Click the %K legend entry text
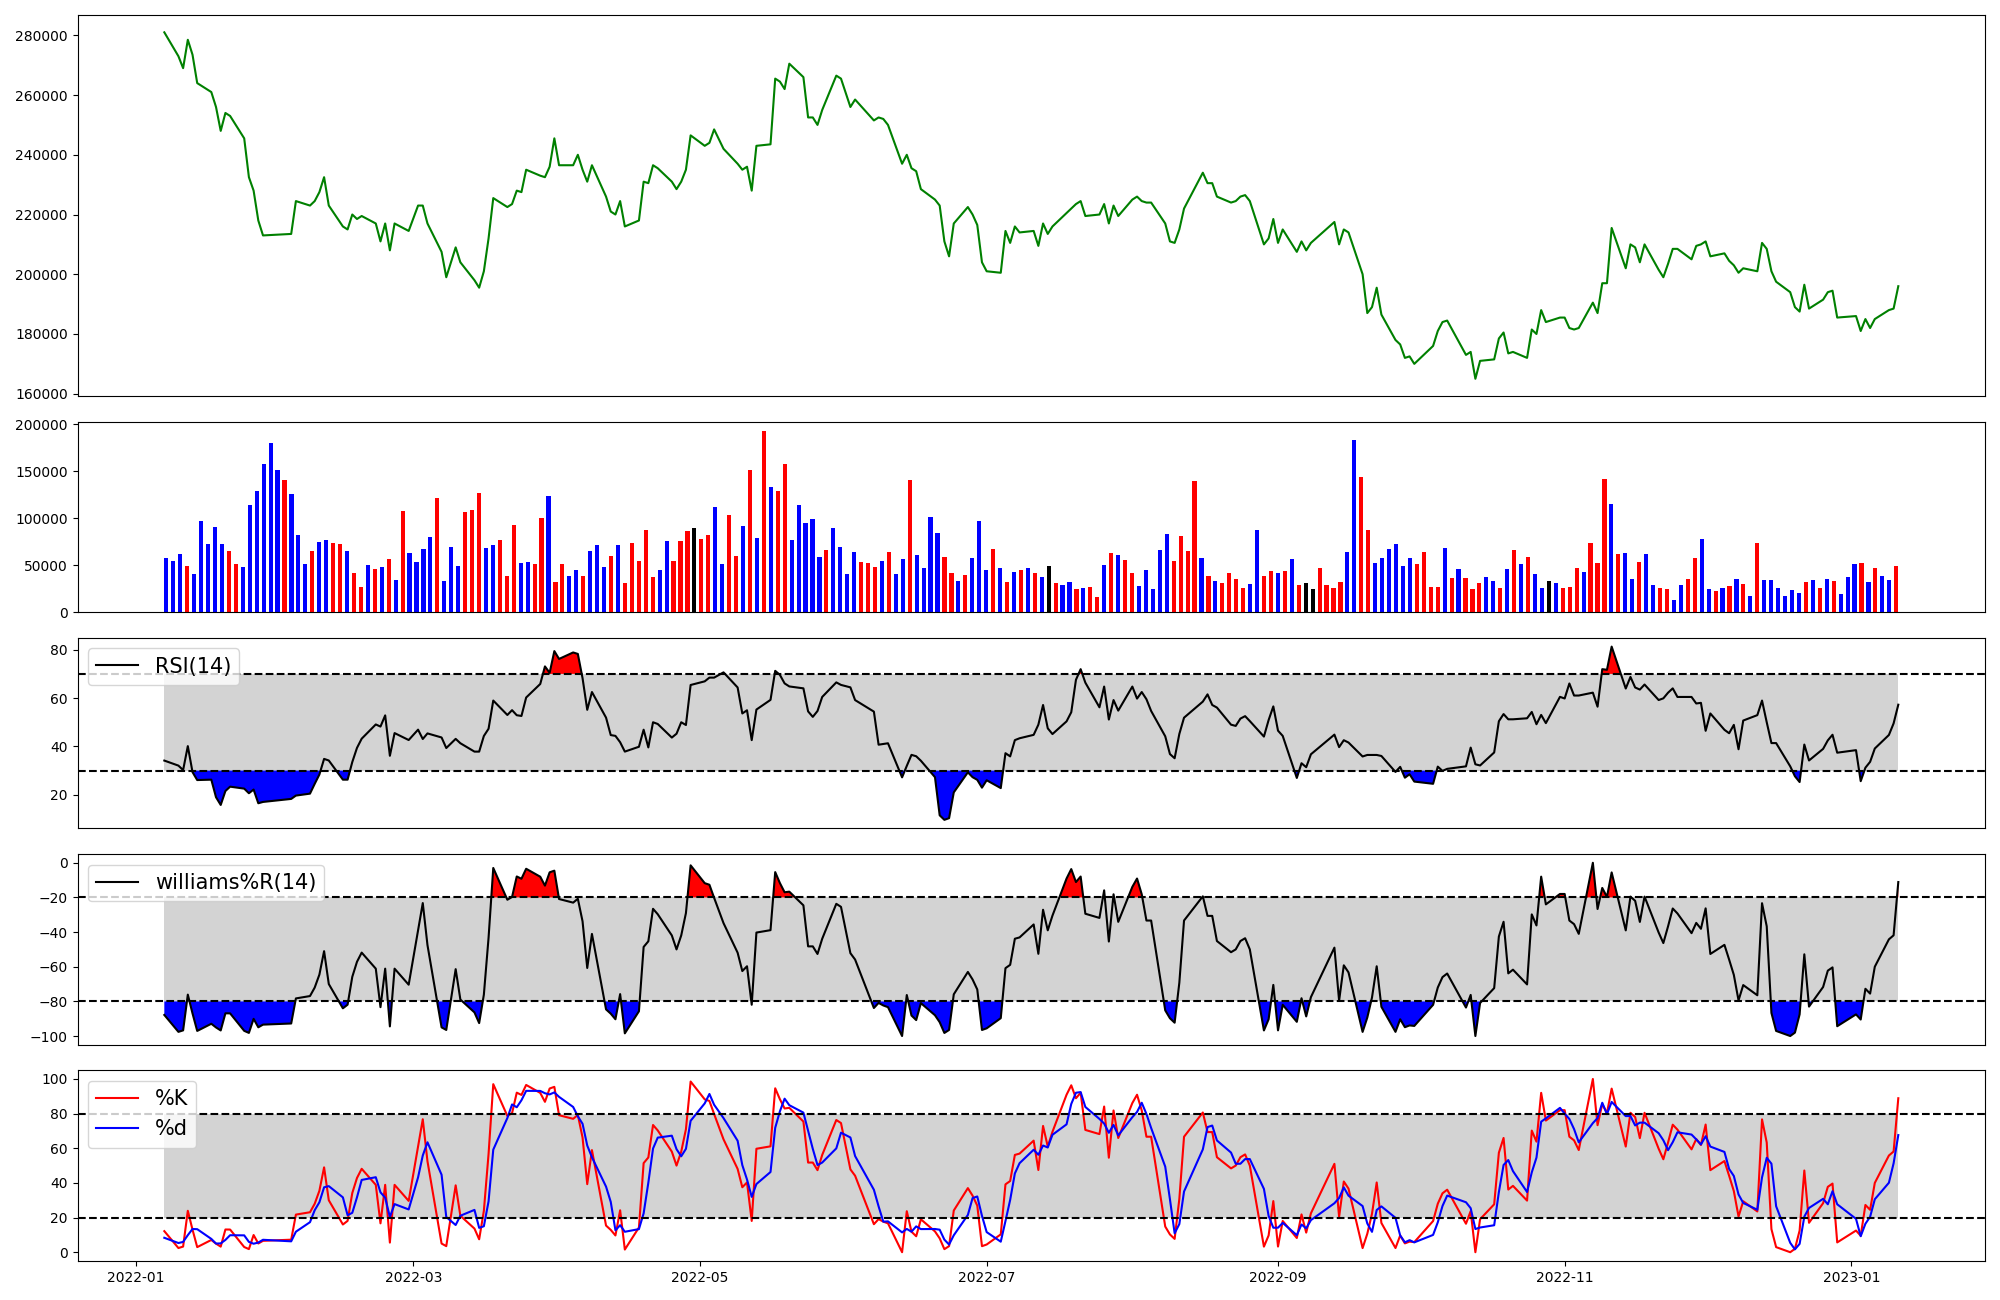 [x=171, y=1098]
